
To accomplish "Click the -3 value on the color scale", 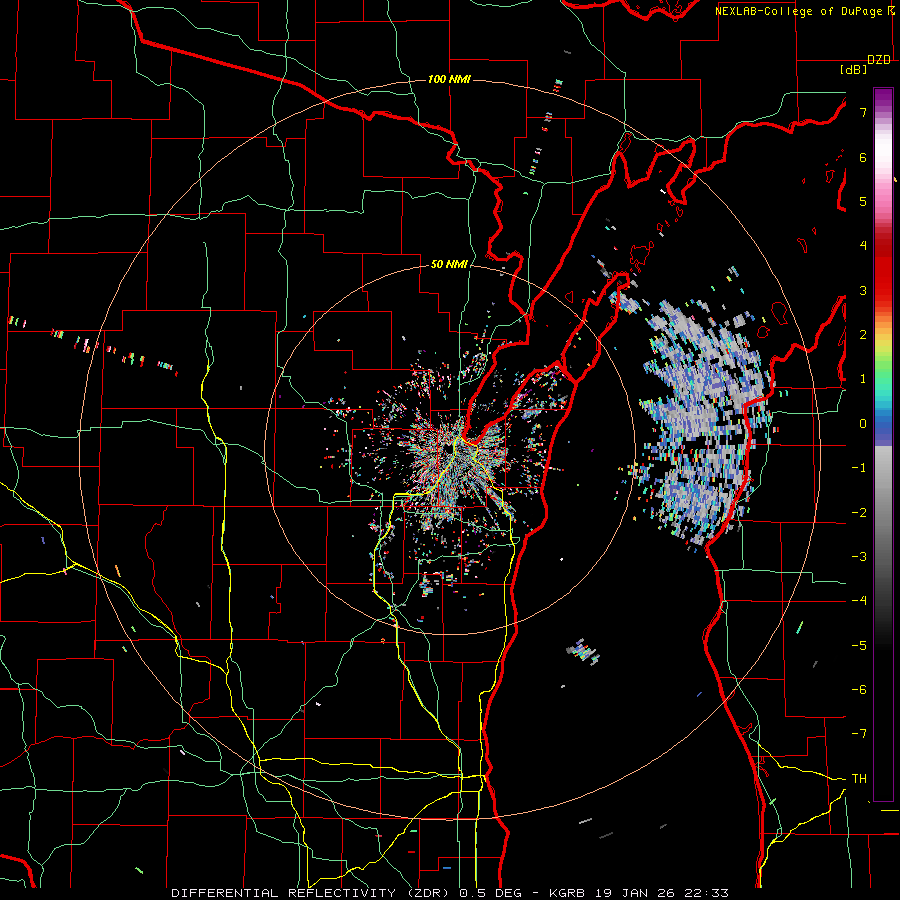I will click(x=859, y=557).
